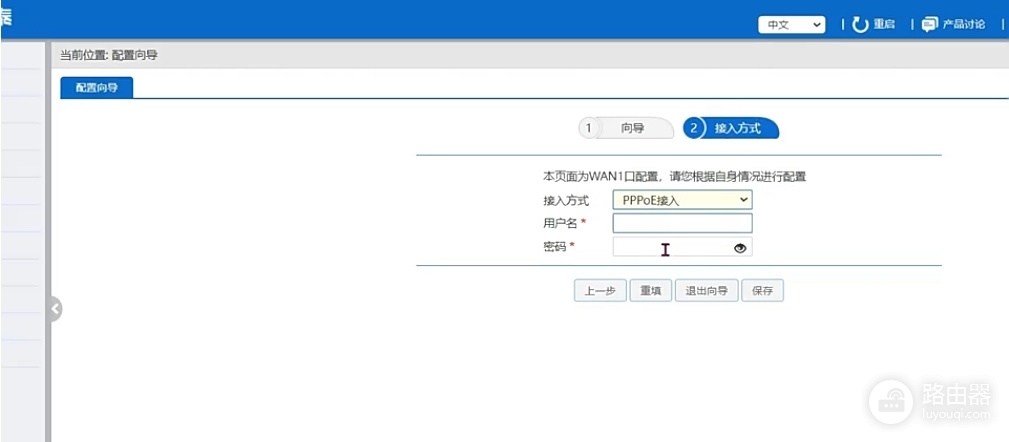Focus the 用户名 username input field
Image resolution: width=1009 pixels, height=442 pixels.
pos(682,223)
